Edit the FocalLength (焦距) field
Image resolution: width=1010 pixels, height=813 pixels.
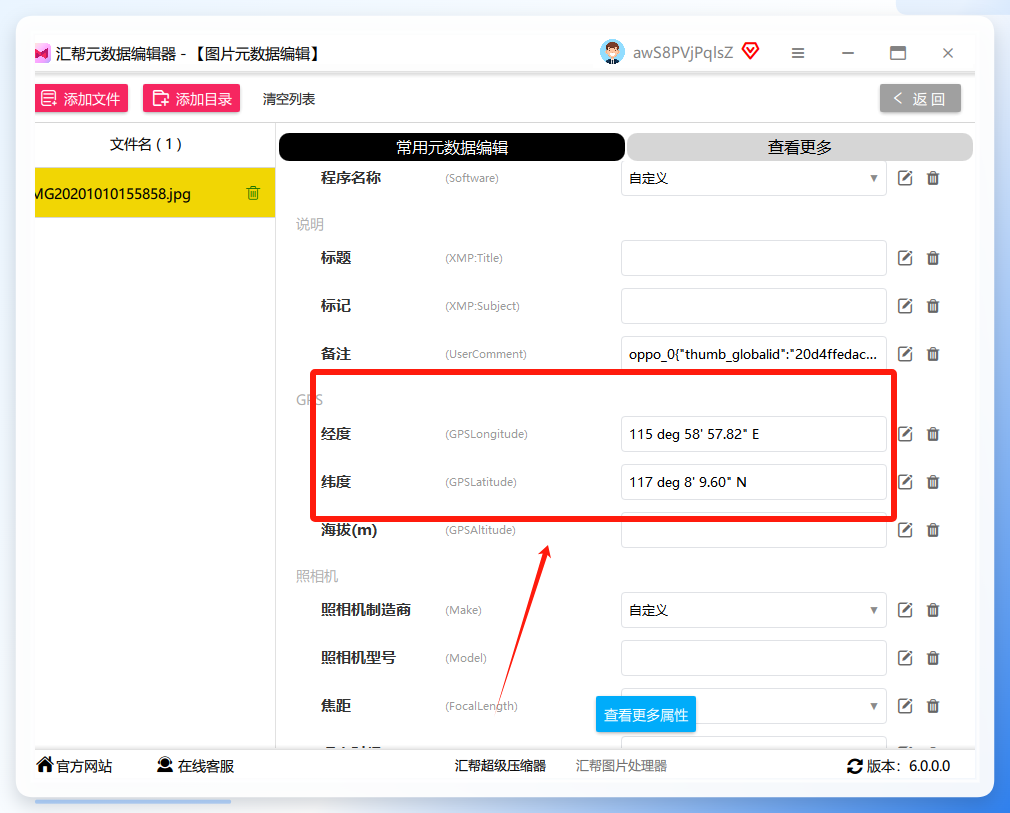pyautogui.click(x=905, y=706)
